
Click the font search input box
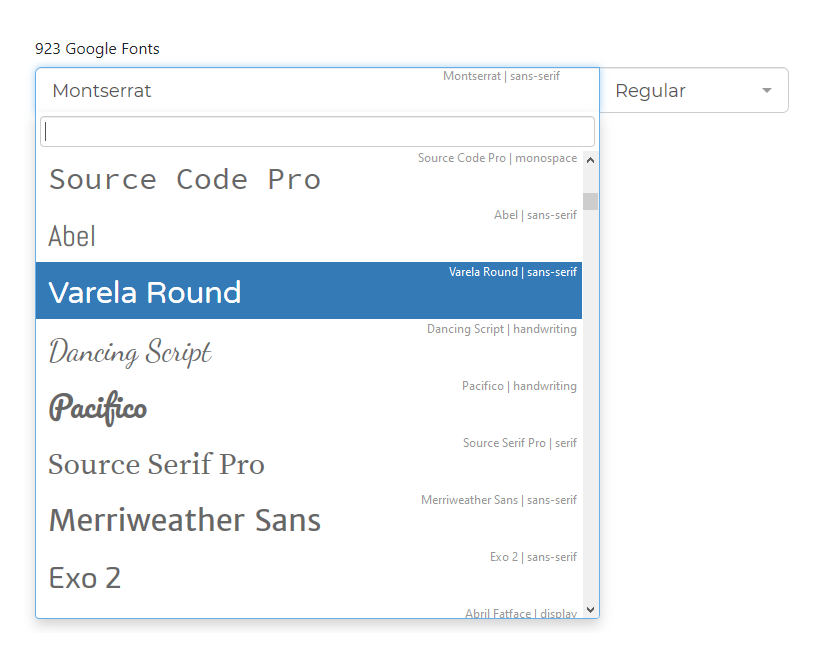(x=316, y=131)
